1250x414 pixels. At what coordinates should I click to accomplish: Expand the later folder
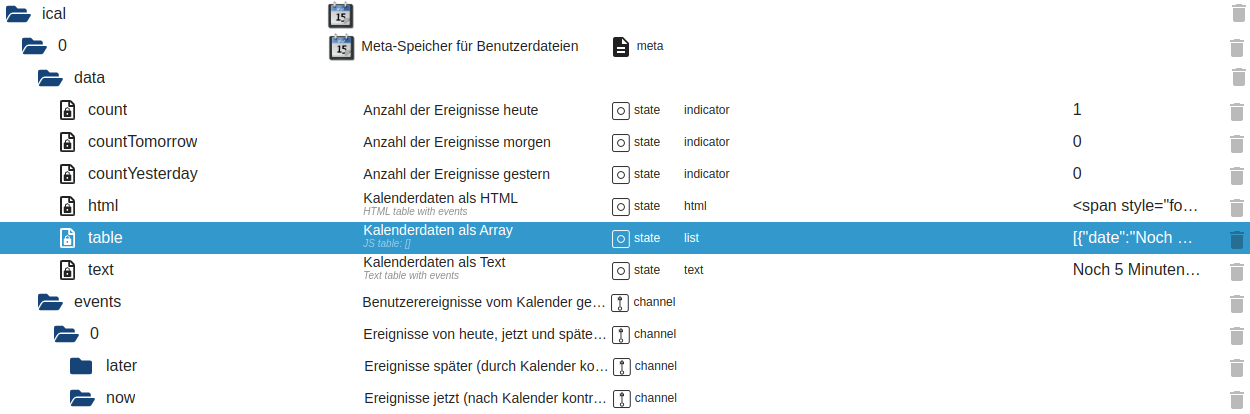tap(82, 366)
